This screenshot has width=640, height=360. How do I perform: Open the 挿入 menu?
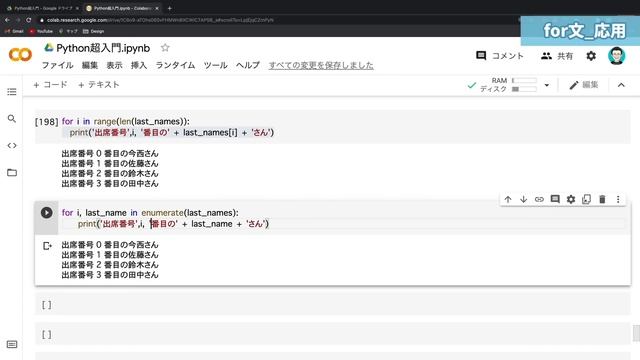point(139,65)
